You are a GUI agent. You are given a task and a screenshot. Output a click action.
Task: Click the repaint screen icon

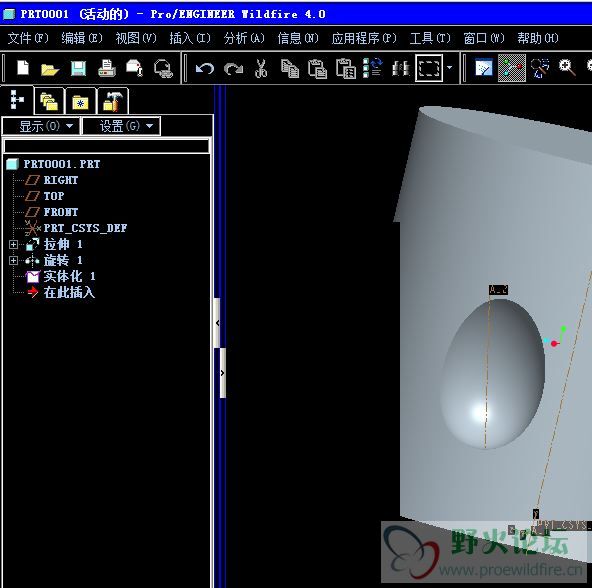[x=484, y=68]
